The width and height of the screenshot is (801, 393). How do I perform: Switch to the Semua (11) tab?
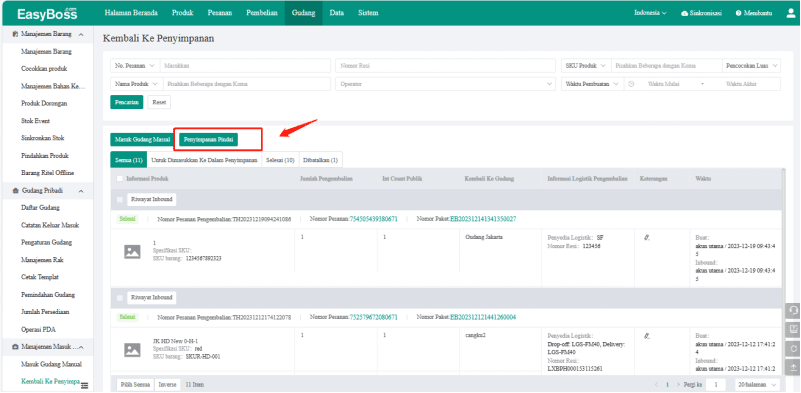click(128, 160)
